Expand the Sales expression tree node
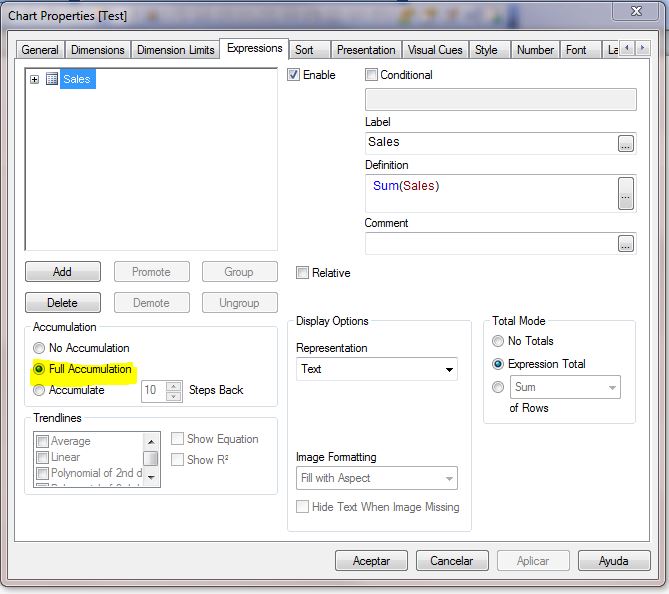The height and width of the screenshot is (594, 669). pyautogui.click(x=34, y=79)
